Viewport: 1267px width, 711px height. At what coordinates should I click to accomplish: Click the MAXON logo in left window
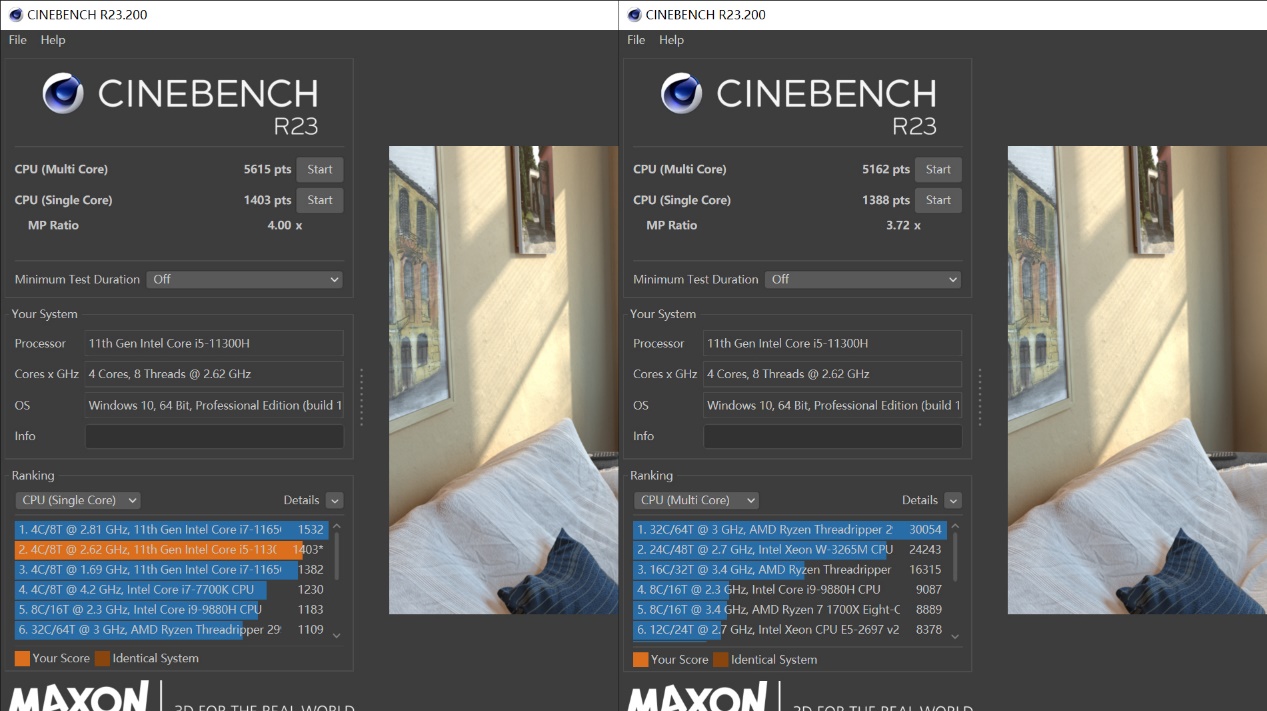tap(80, 697)
